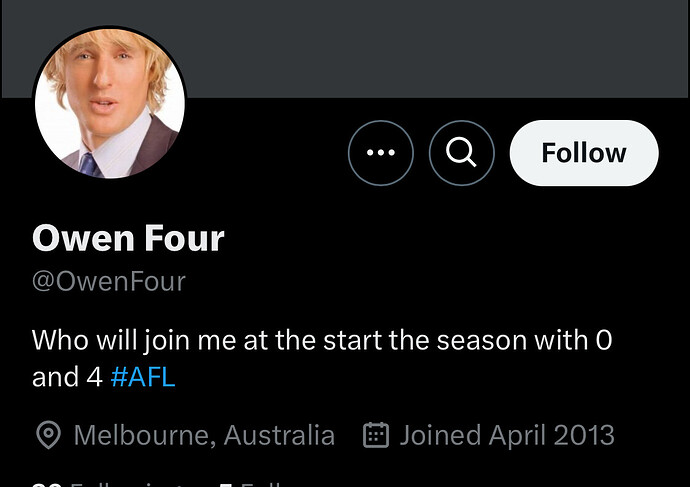Click the calendar icon beside Joined

coord(376,435)
